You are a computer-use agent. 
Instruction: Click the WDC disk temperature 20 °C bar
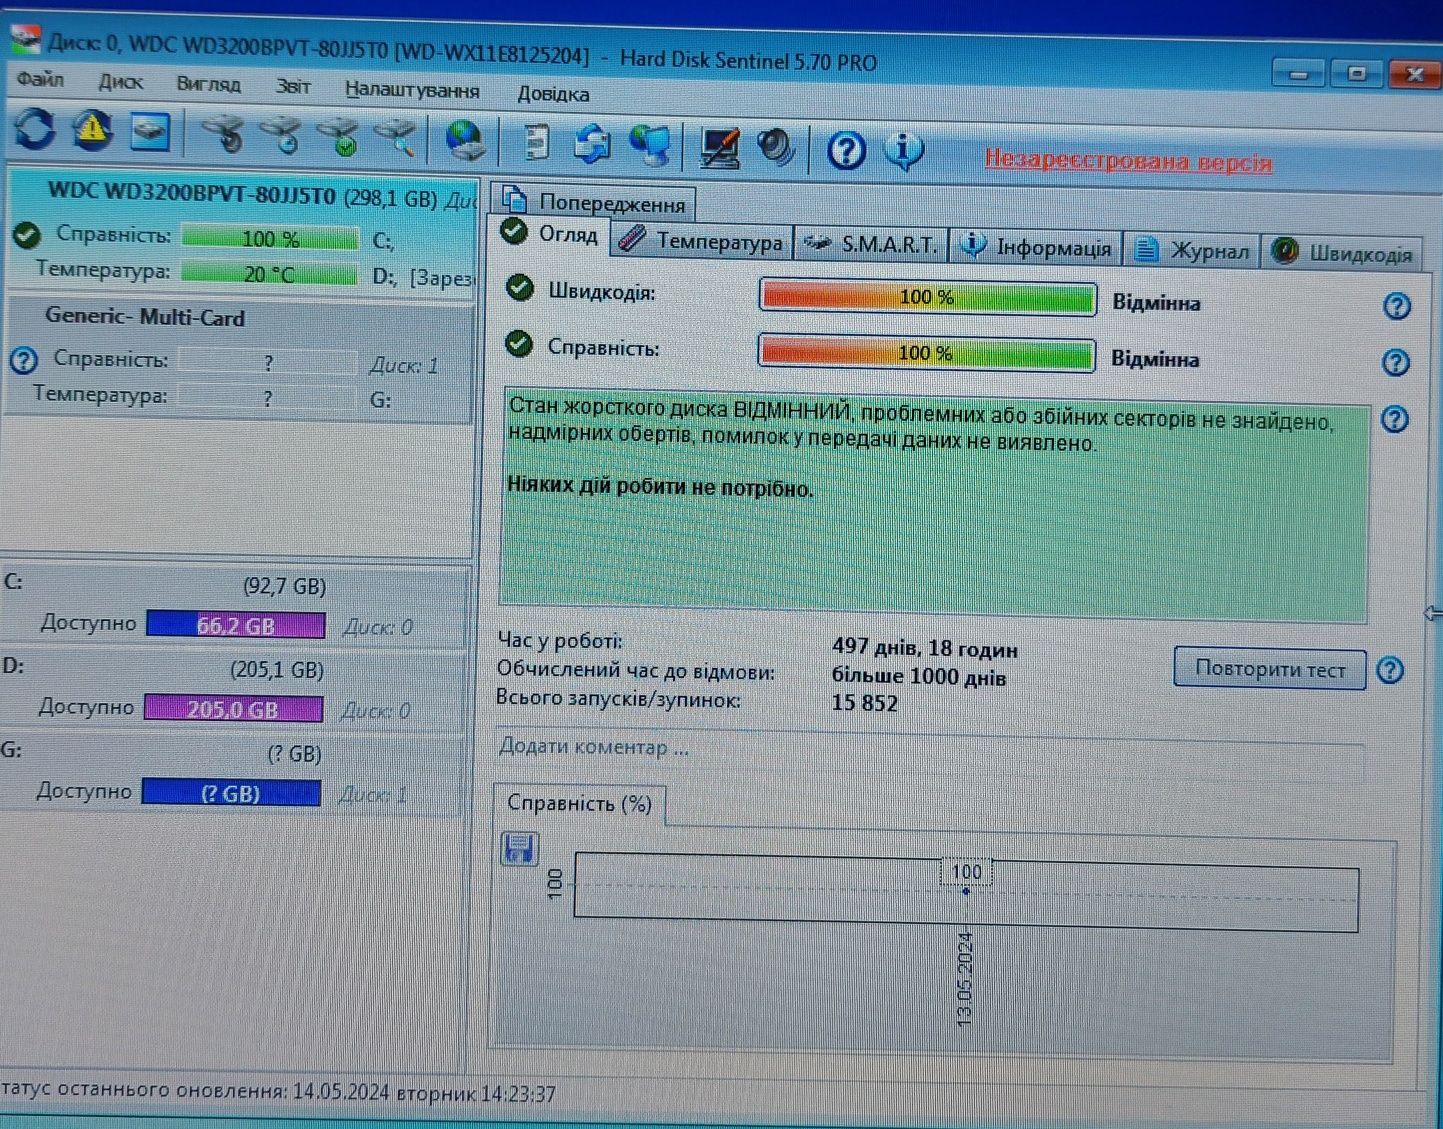click(x=269, y=274)
